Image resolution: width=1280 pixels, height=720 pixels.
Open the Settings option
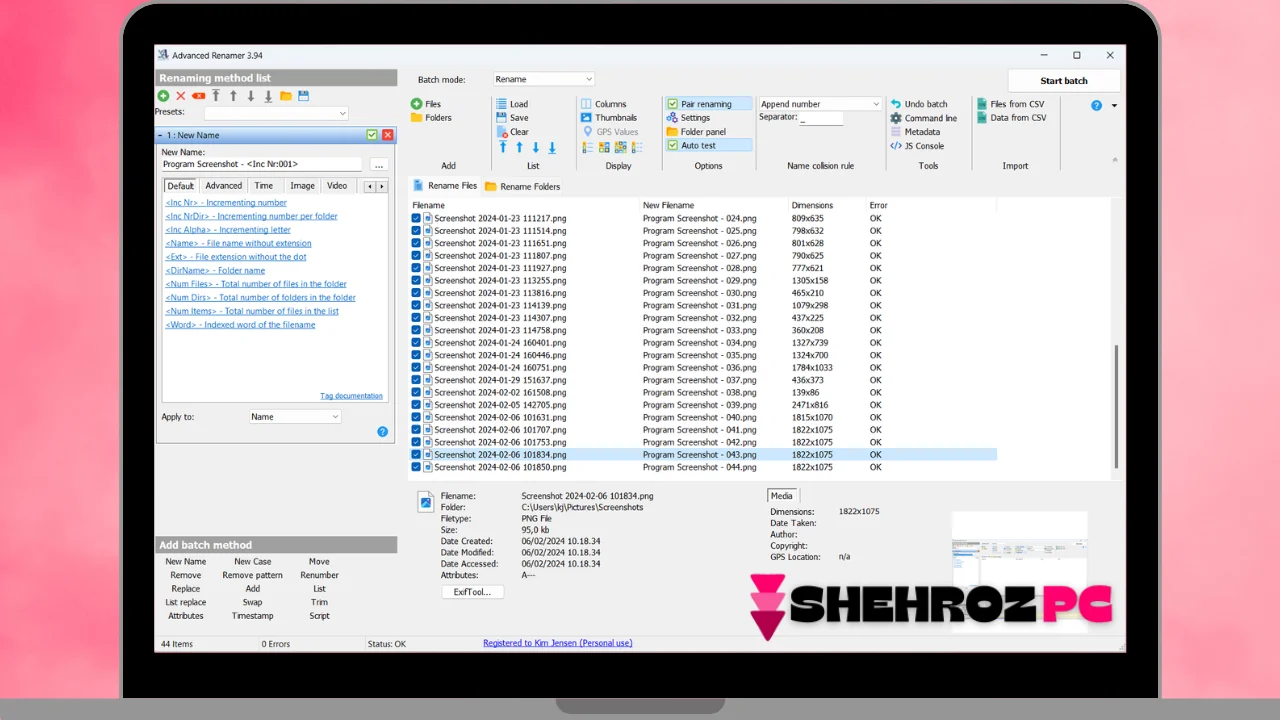click(x=688, y=118)
